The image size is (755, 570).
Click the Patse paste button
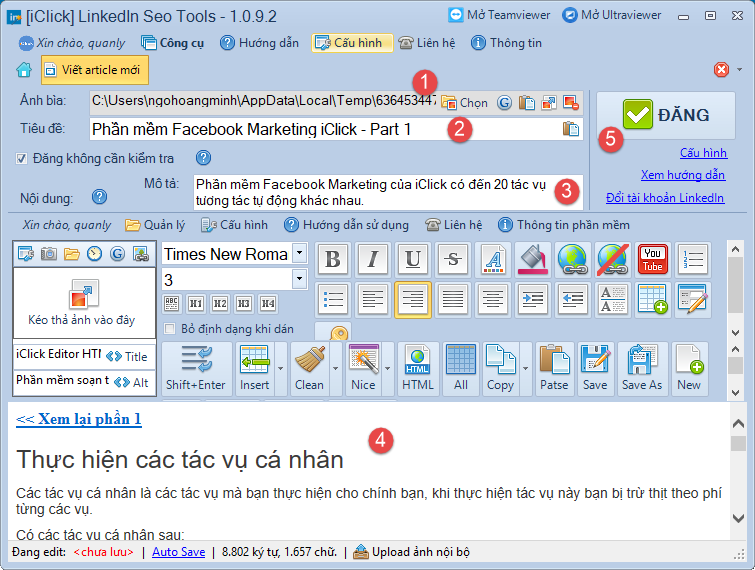pos(554,369)
